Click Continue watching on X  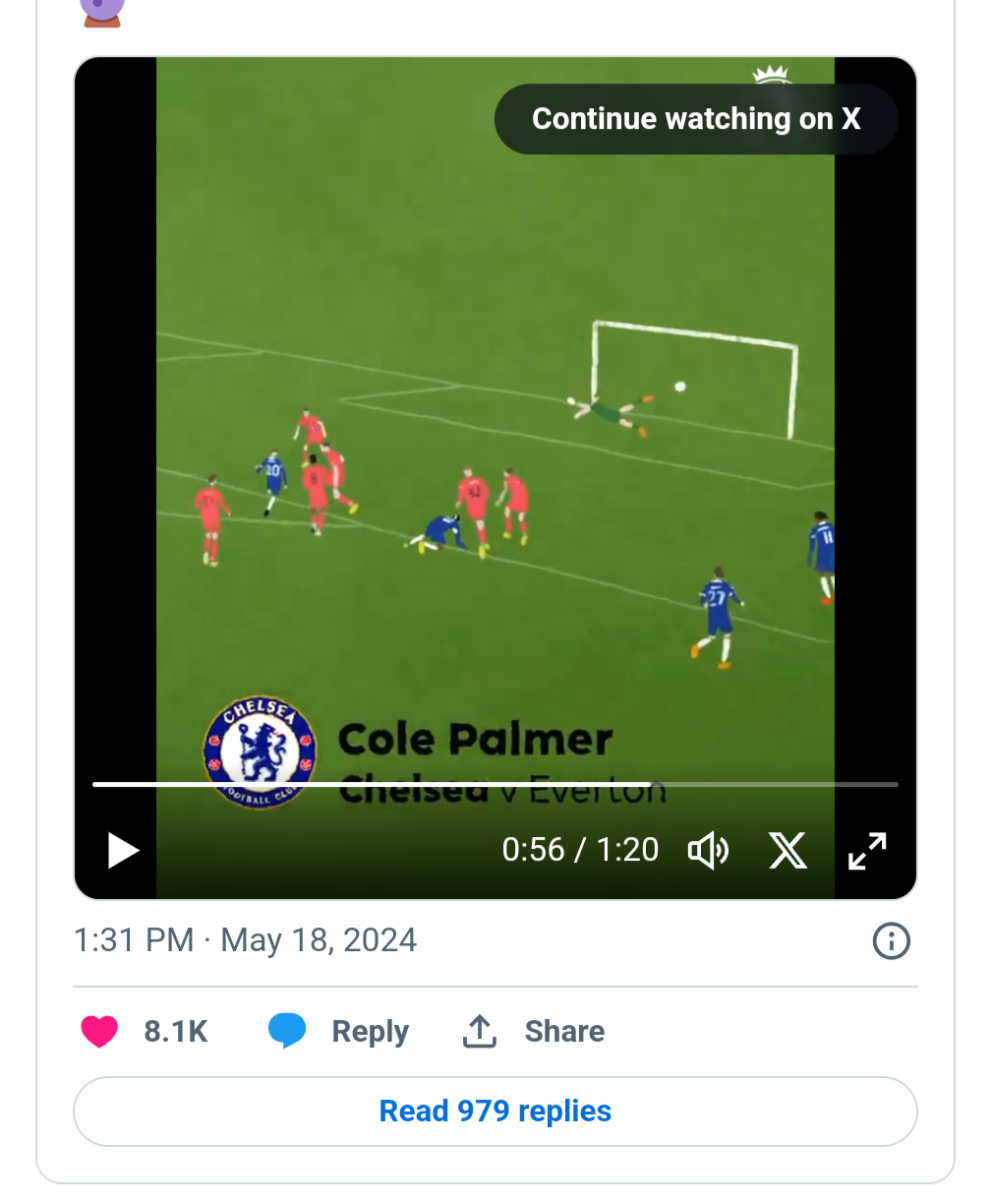click(696, 119)
